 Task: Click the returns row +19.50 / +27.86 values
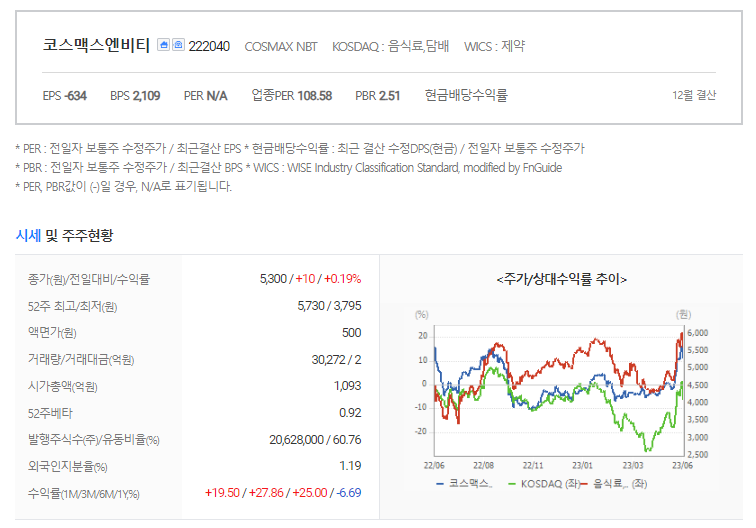(x=283, y=493)
